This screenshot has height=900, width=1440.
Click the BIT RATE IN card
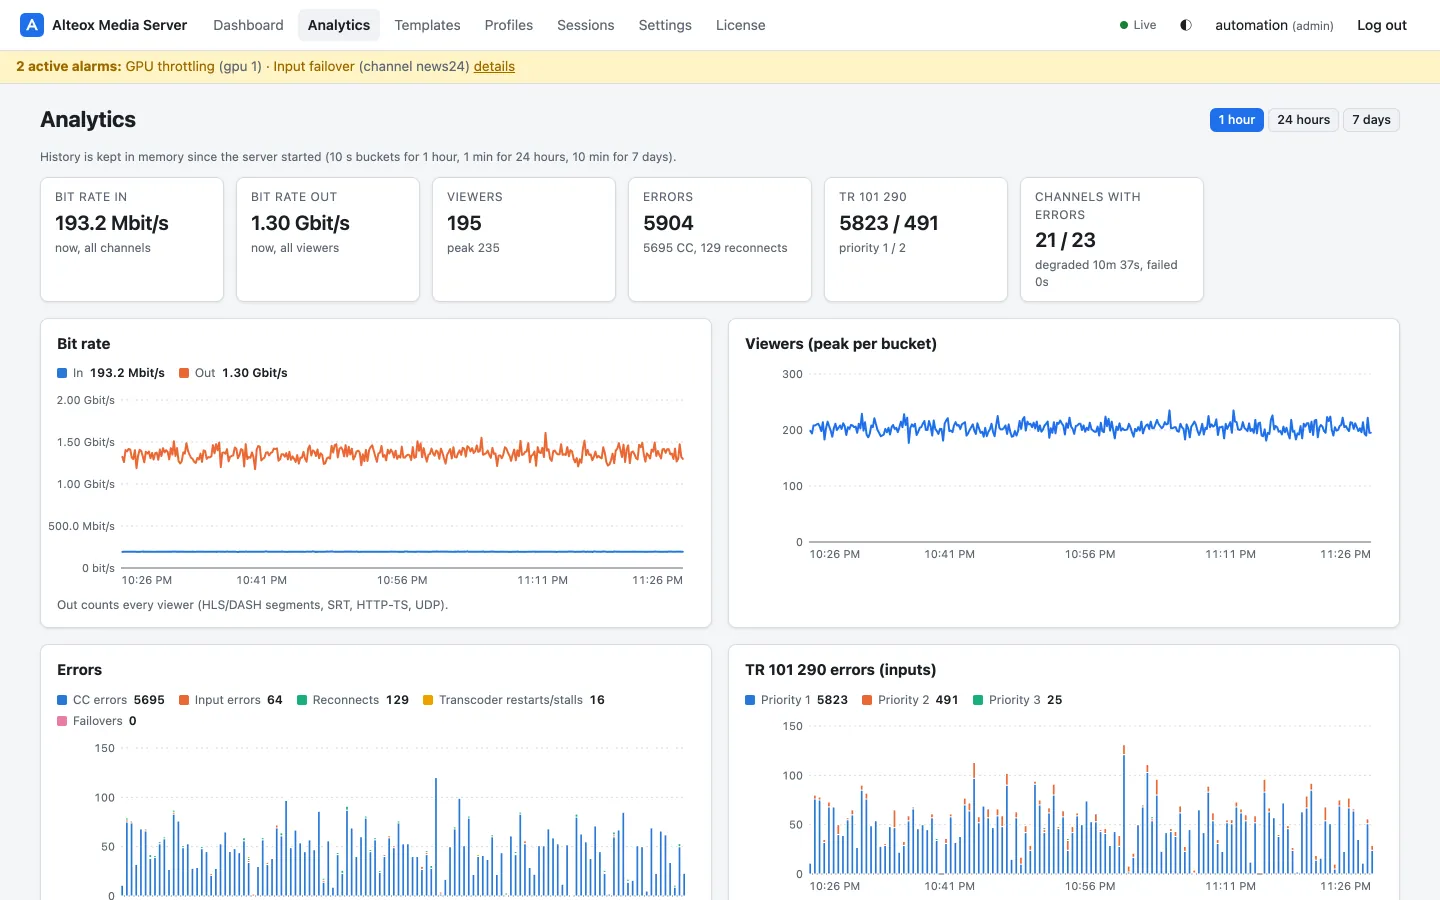click(x=132, y=239)
